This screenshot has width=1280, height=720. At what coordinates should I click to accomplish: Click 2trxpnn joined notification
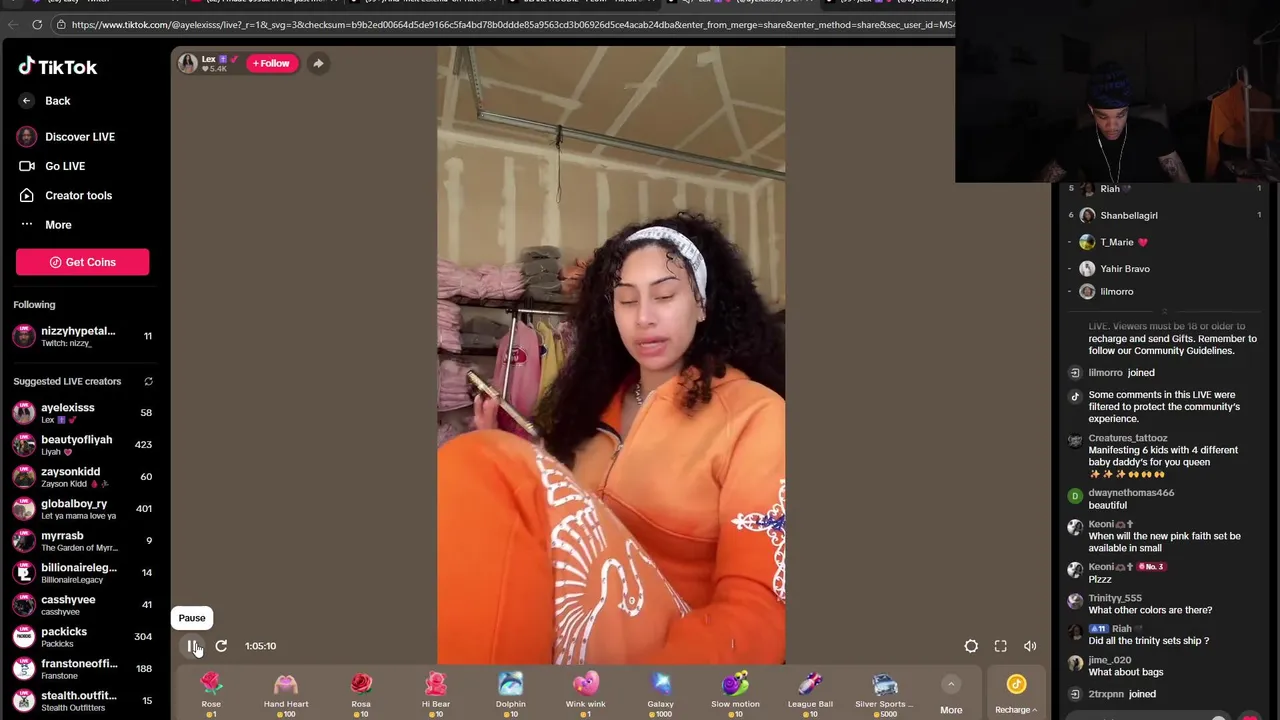pyautogui.click(x=1122, y=694)
